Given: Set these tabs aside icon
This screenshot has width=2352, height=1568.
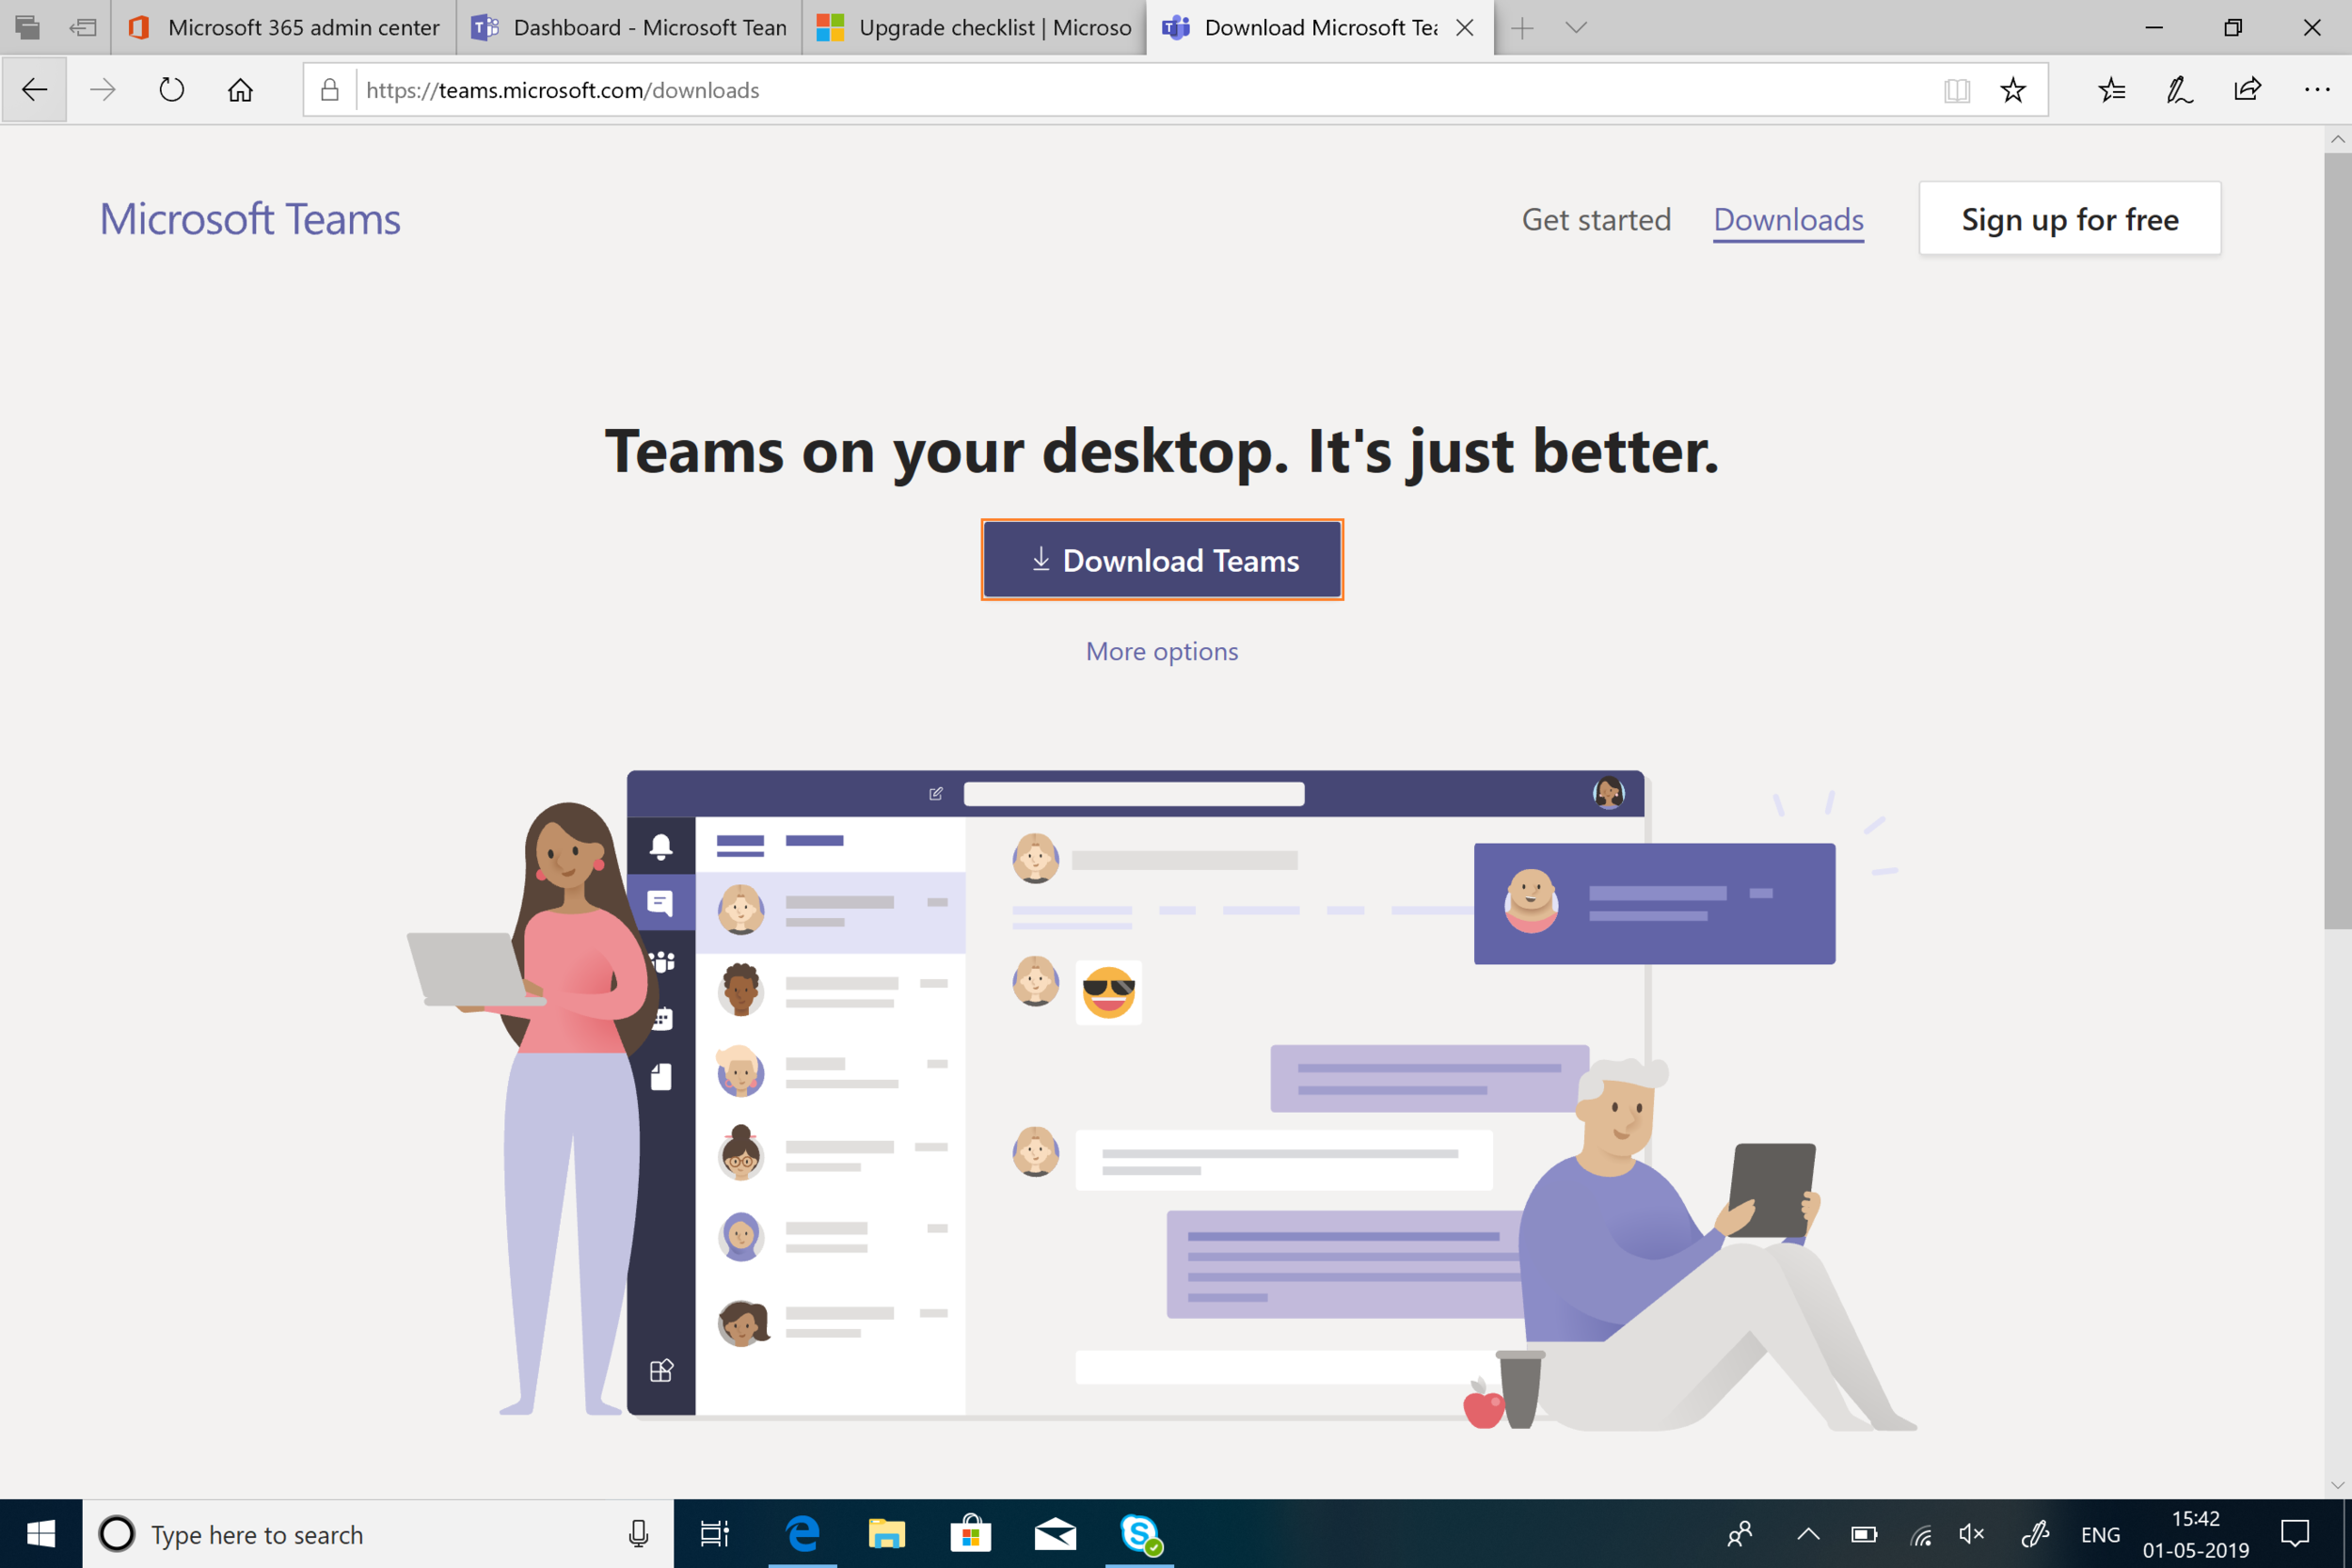Looking at the screenshot, I should (x=83, y=28).
